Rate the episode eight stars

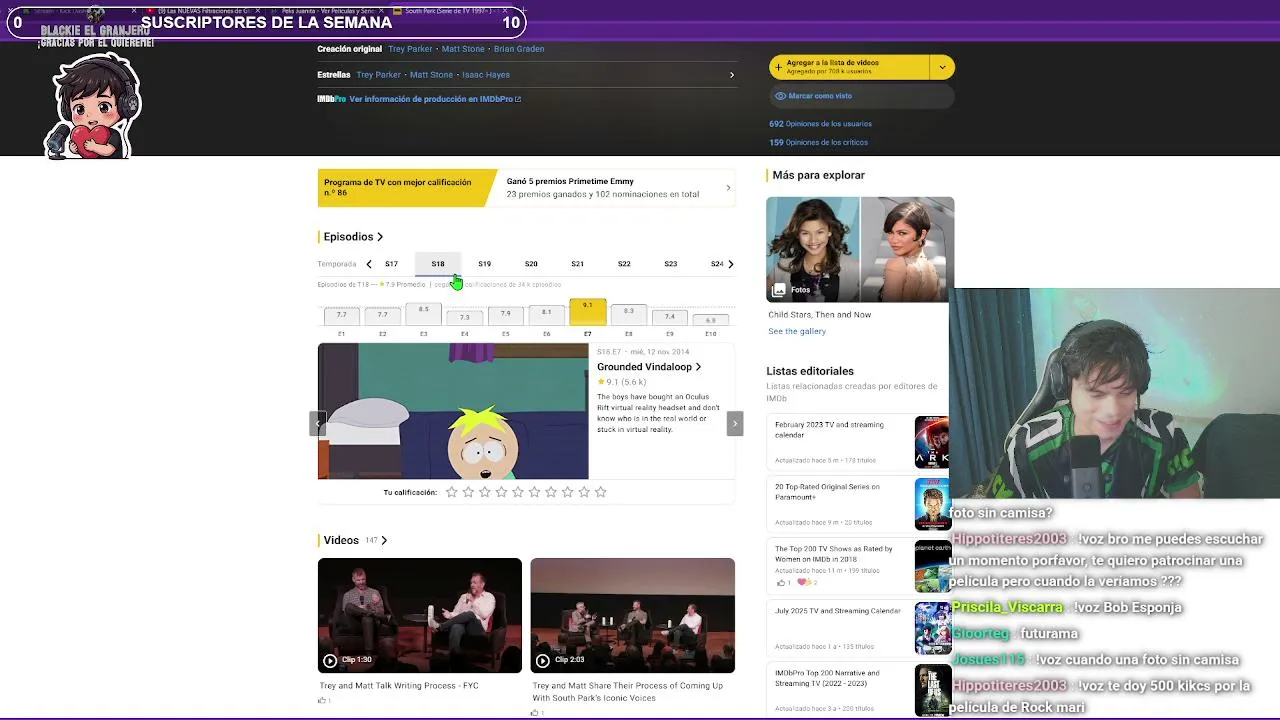point(568,492)
